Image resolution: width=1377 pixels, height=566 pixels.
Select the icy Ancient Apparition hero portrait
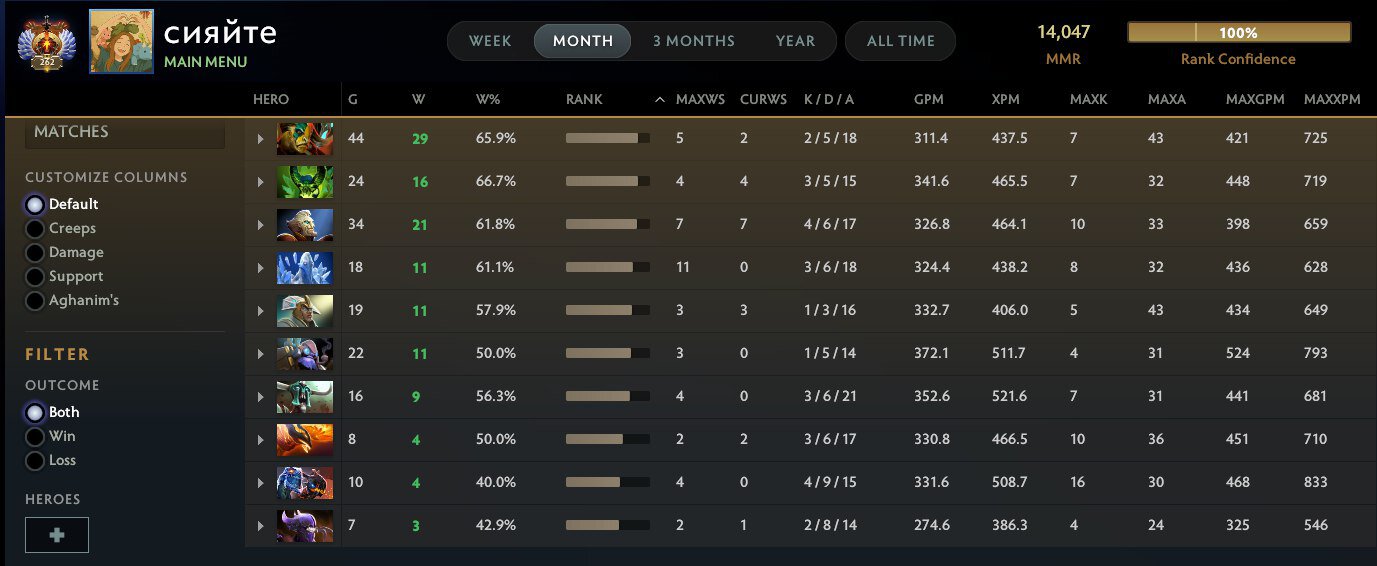[x=305, y=268]
